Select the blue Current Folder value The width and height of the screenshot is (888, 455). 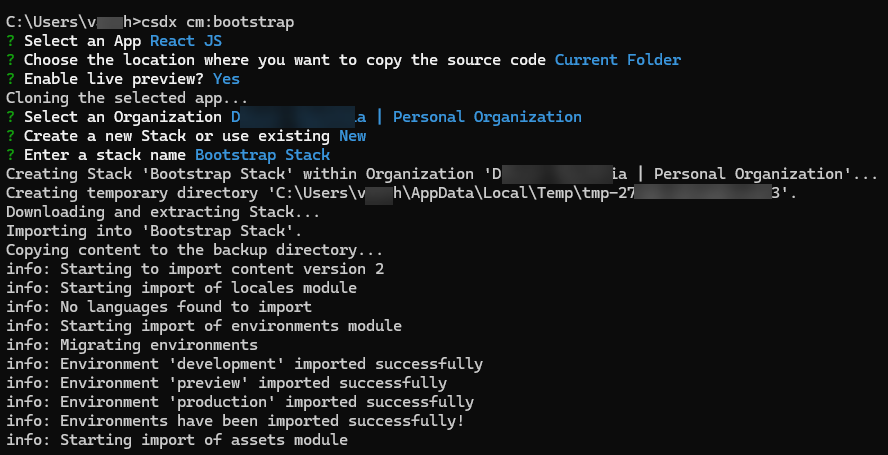[x=617, y=60]
